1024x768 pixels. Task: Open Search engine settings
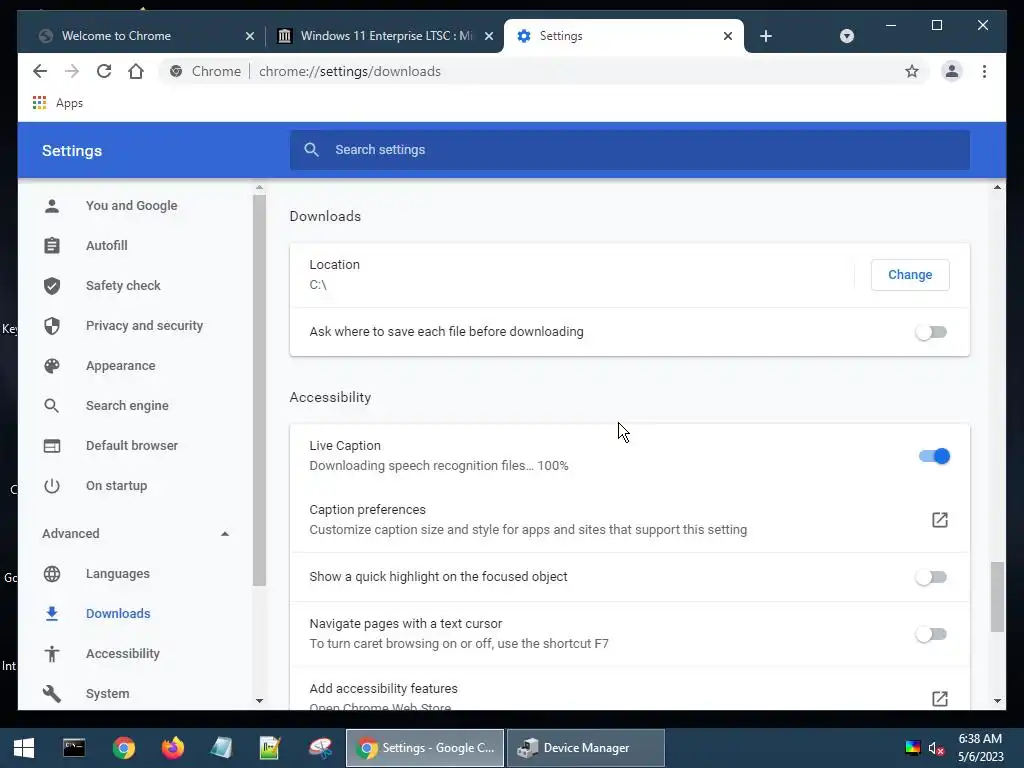click(127, 406)
